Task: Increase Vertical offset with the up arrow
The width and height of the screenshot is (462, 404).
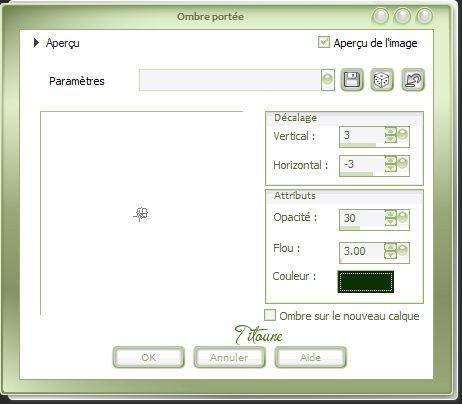Action: (x=391, y=131)
